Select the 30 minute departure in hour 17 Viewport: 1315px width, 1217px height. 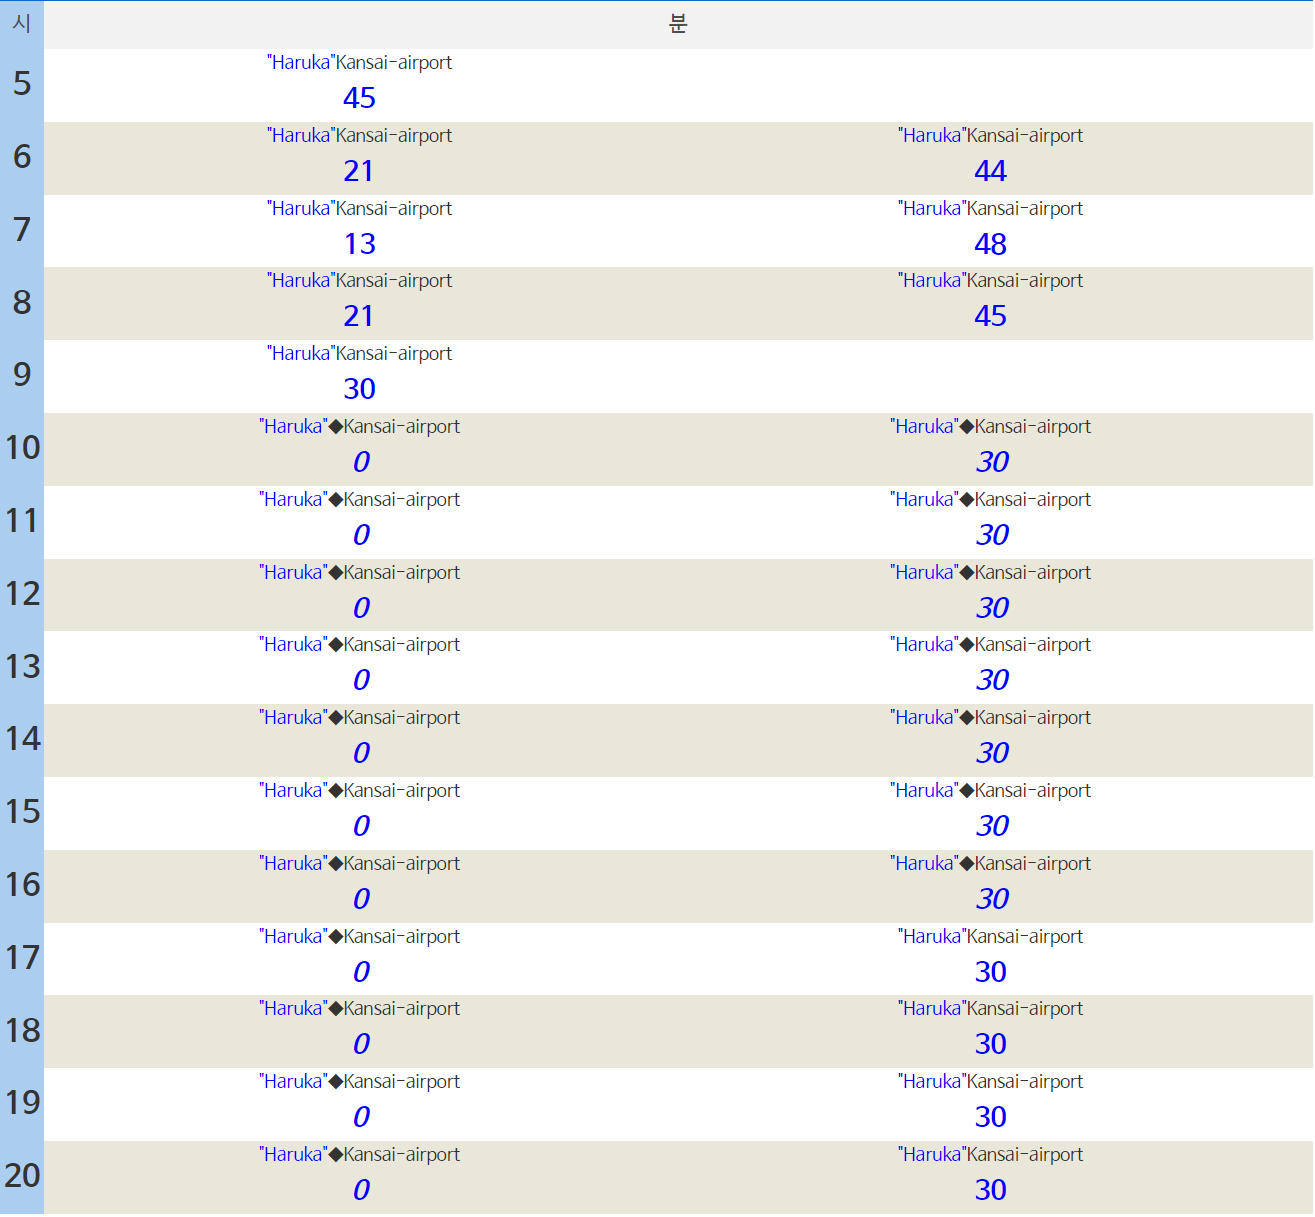click(x=990, y=972)
